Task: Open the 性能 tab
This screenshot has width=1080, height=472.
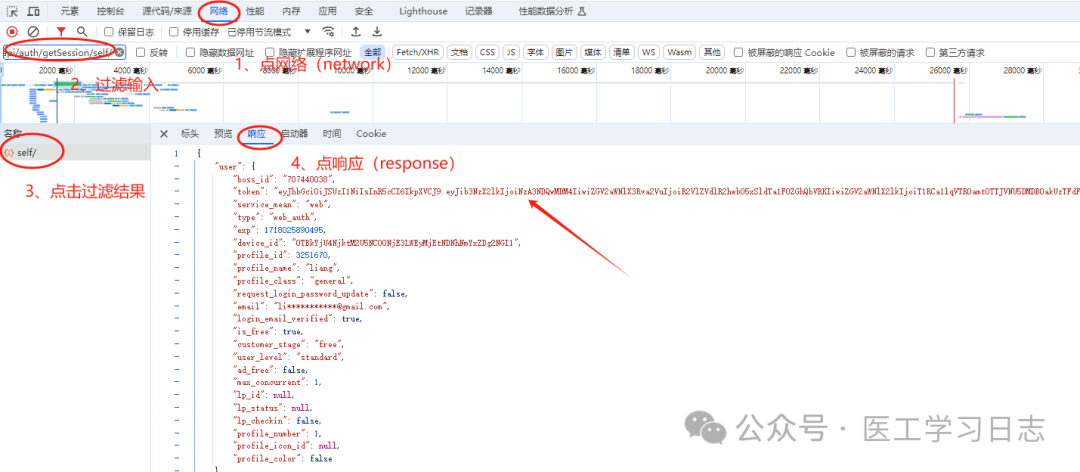Action: [x=255, y=12]
